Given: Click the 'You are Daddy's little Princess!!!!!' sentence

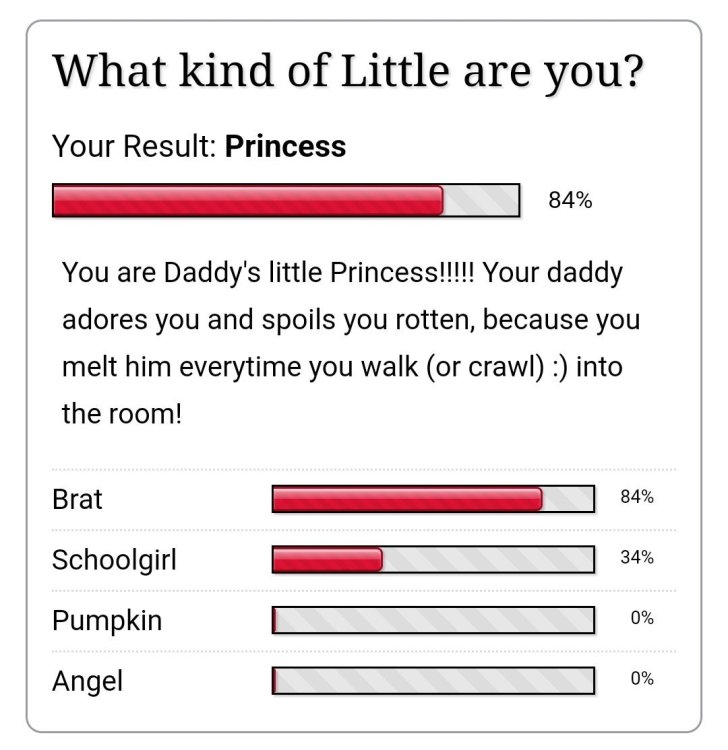Looking at the screenshot, I should 268,273.
